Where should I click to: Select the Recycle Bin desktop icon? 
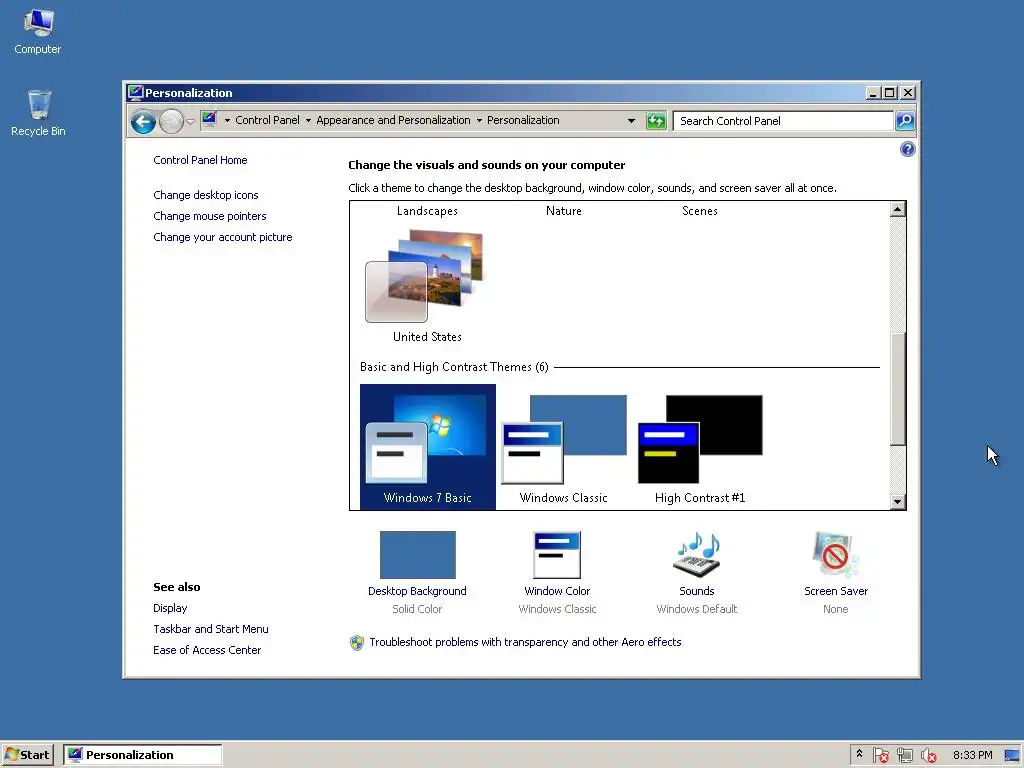click(38, 112)
